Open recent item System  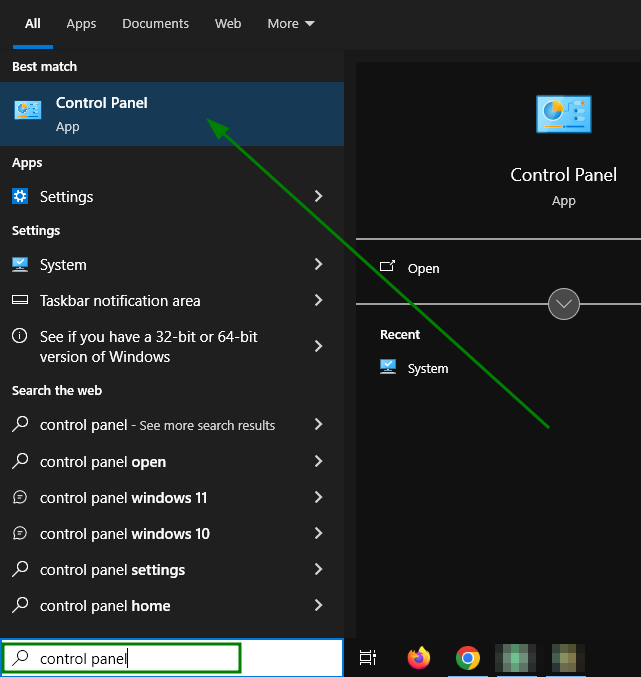[428, 369]
